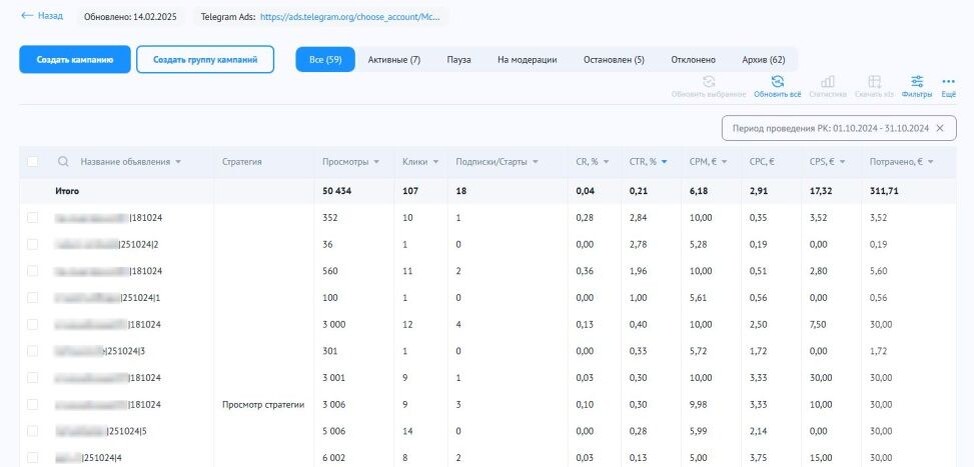Click the Назад link text

(x=50, y=16)
